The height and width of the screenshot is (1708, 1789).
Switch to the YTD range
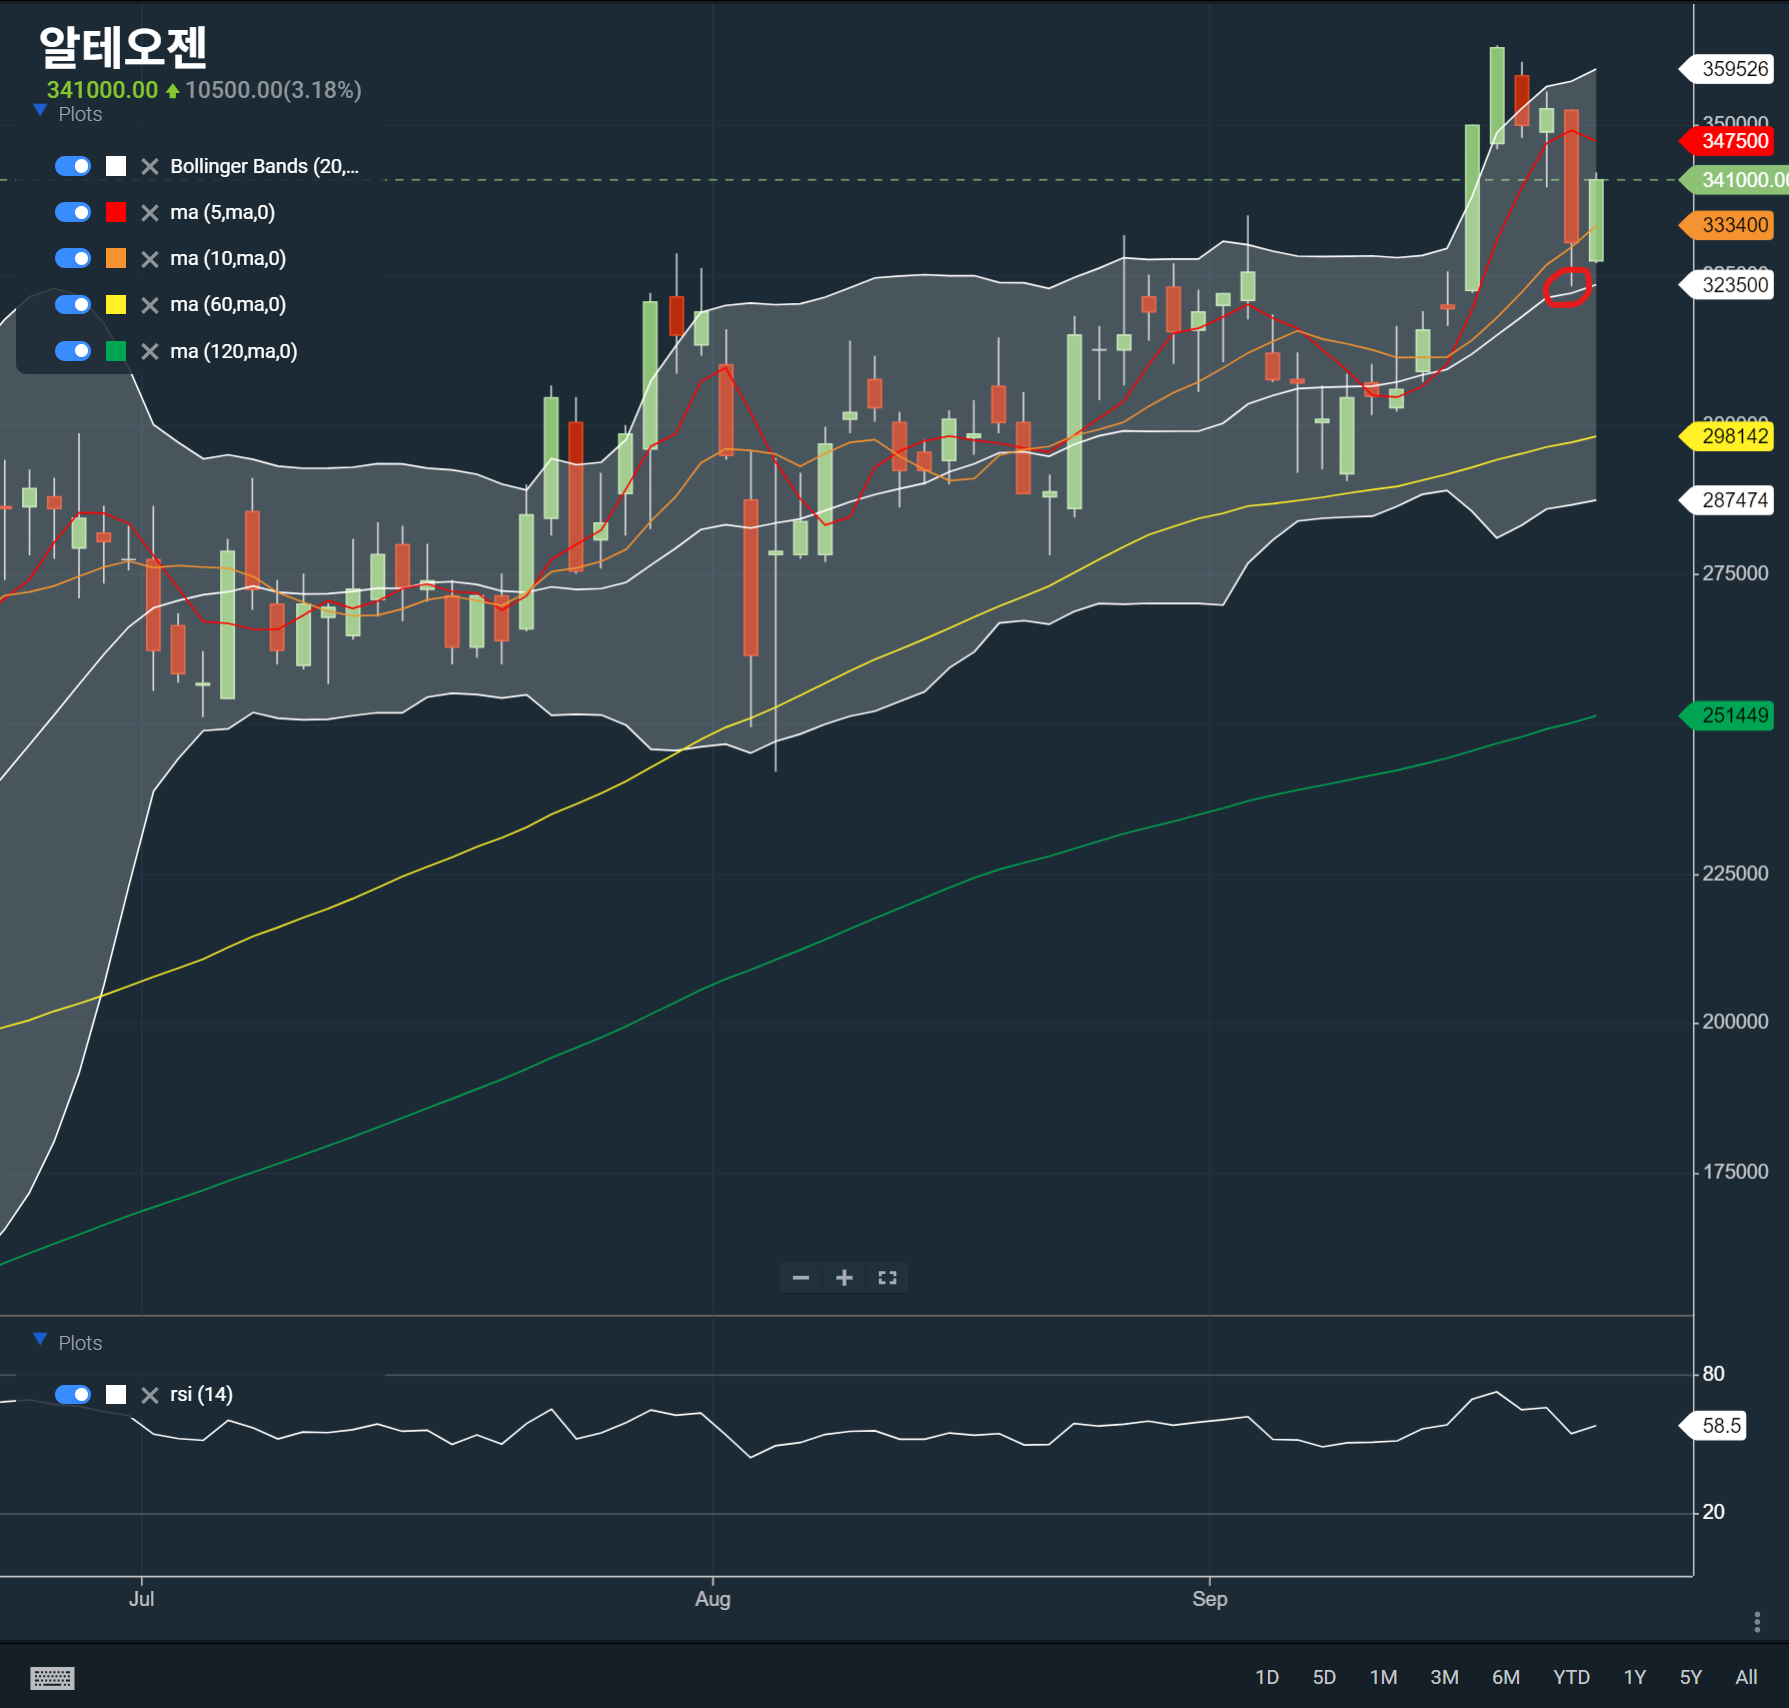click(x=1571, y=1677)
